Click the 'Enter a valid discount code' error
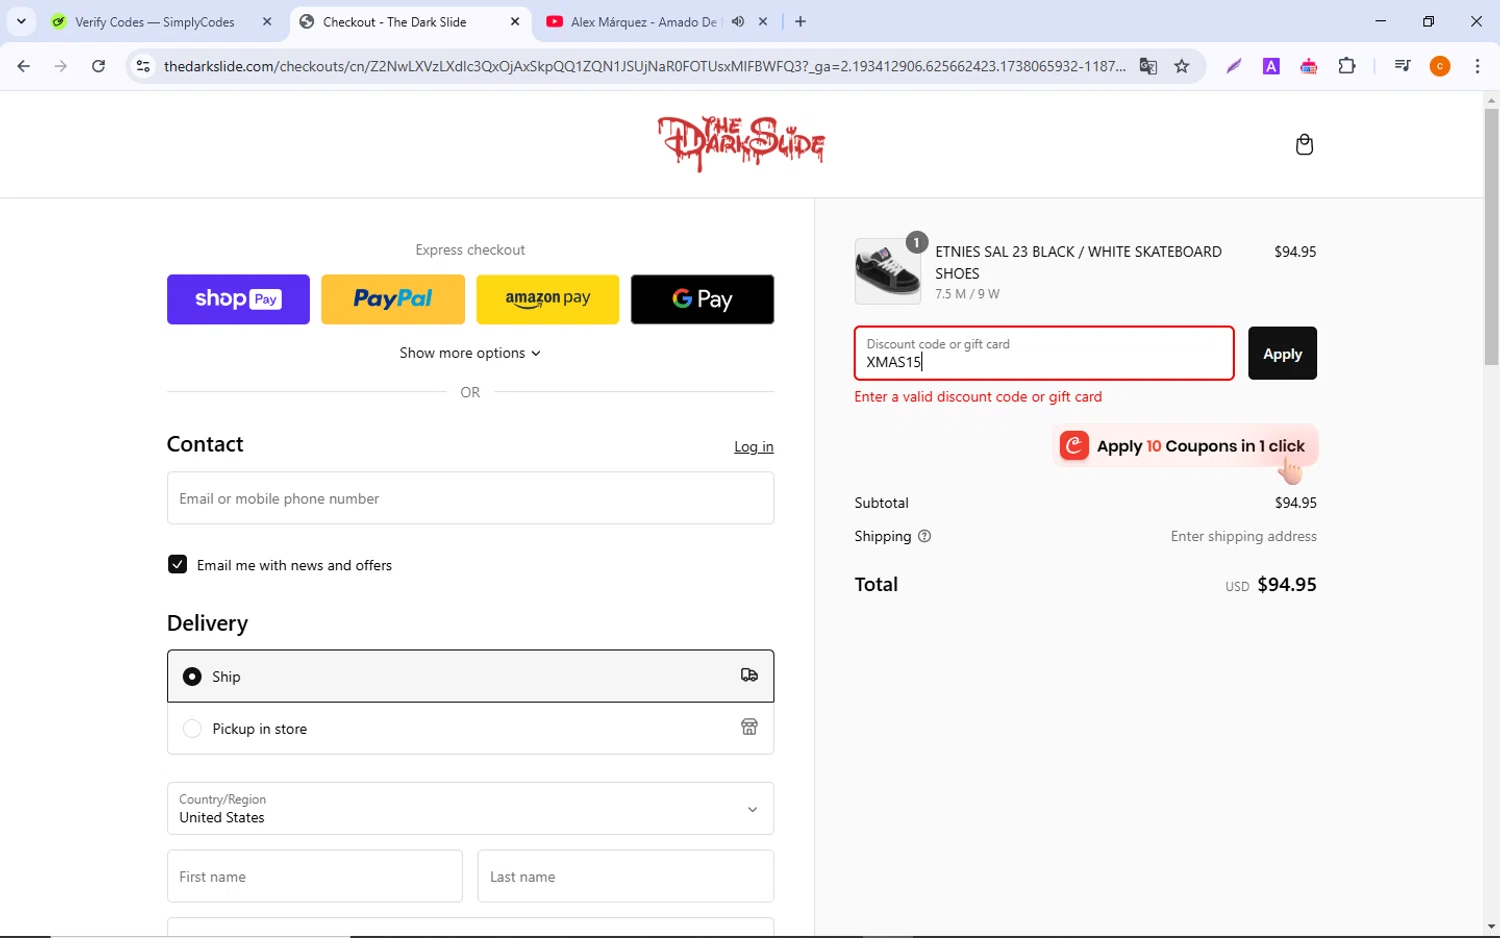The width and height of the screenshot is (1500, 938). pos(978,397)
